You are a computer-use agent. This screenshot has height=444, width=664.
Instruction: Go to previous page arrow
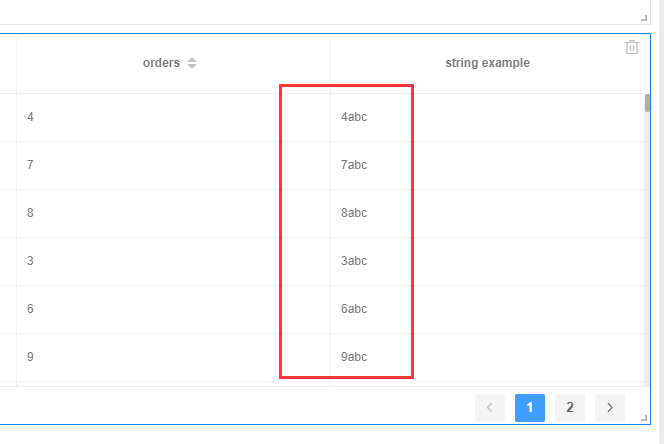tap(490, 407)
